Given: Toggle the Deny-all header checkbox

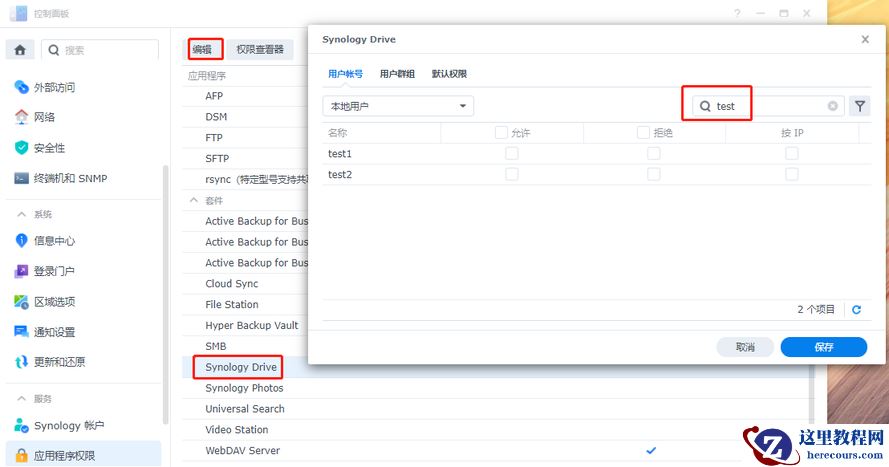Looking at the screenshot, I should pos(643,133).
